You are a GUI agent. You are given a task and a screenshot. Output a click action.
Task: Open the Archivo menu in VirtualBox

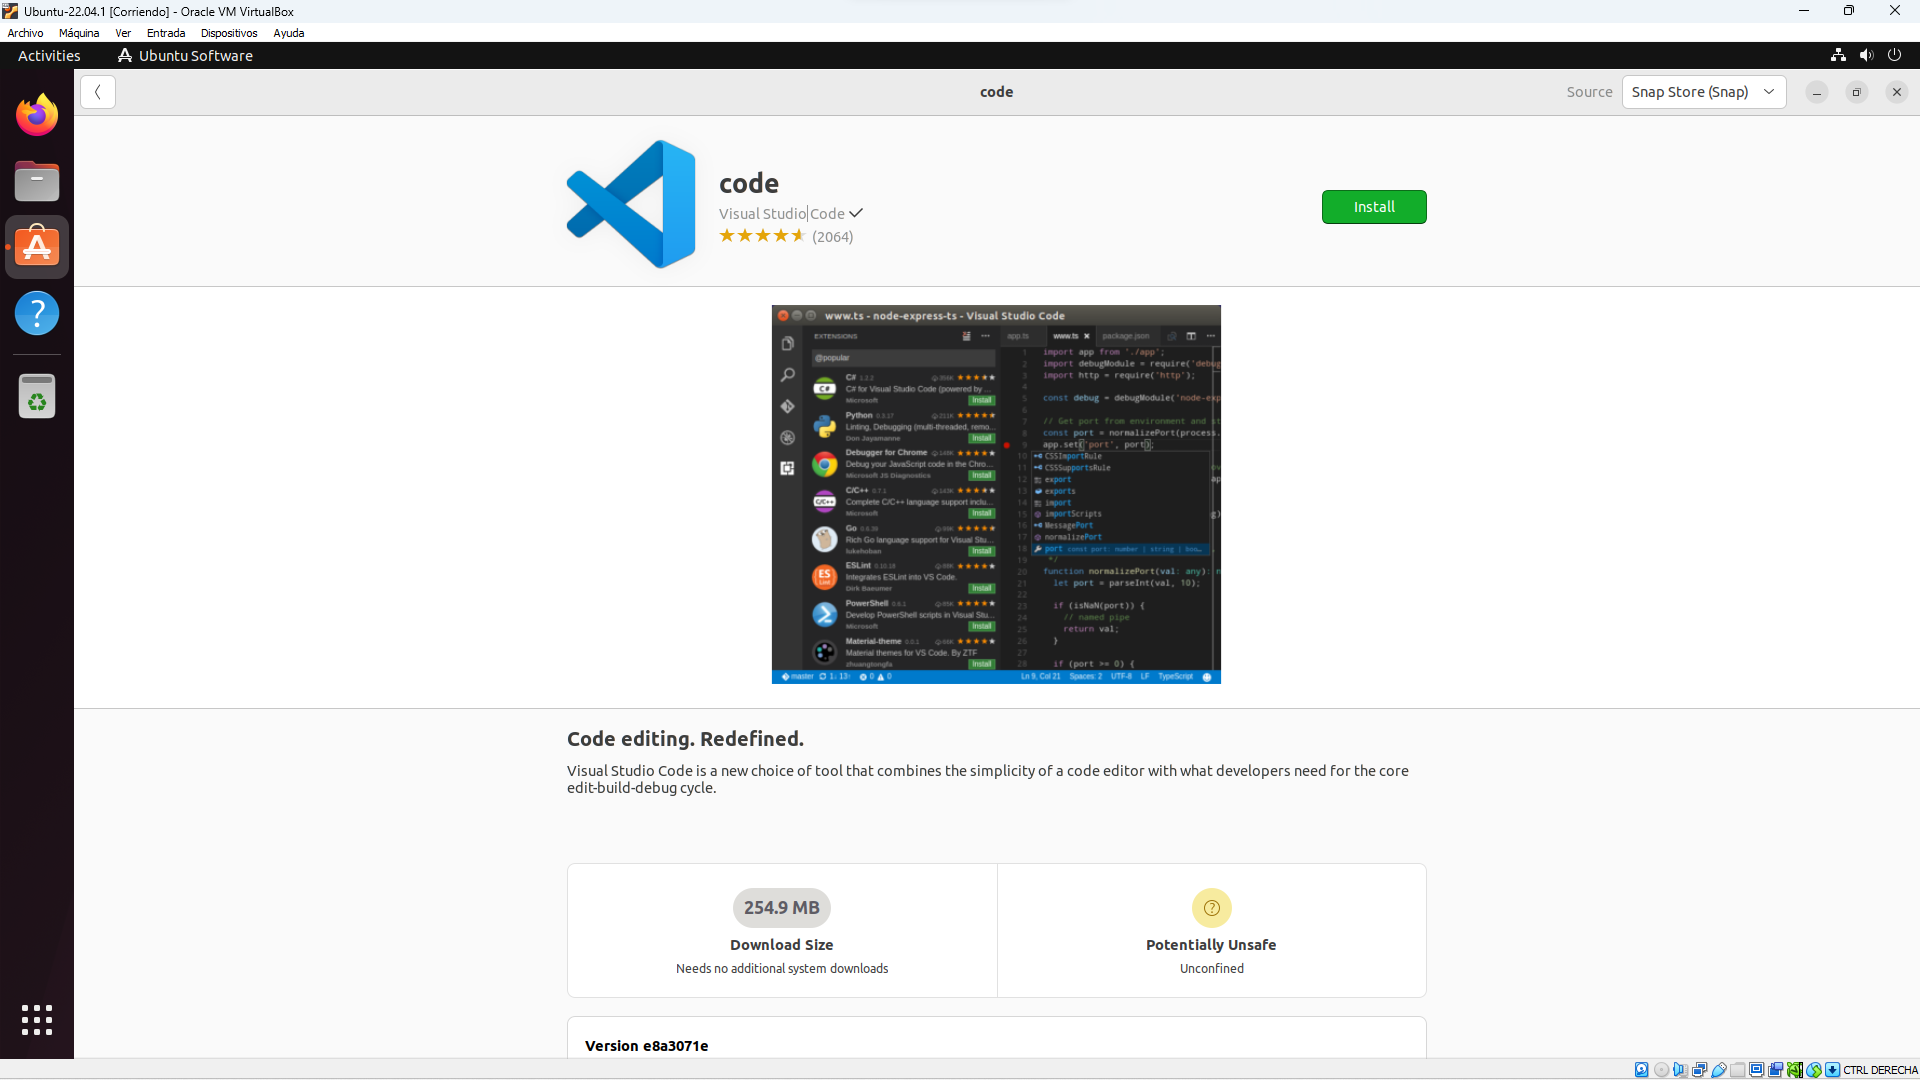coord(25,33)
